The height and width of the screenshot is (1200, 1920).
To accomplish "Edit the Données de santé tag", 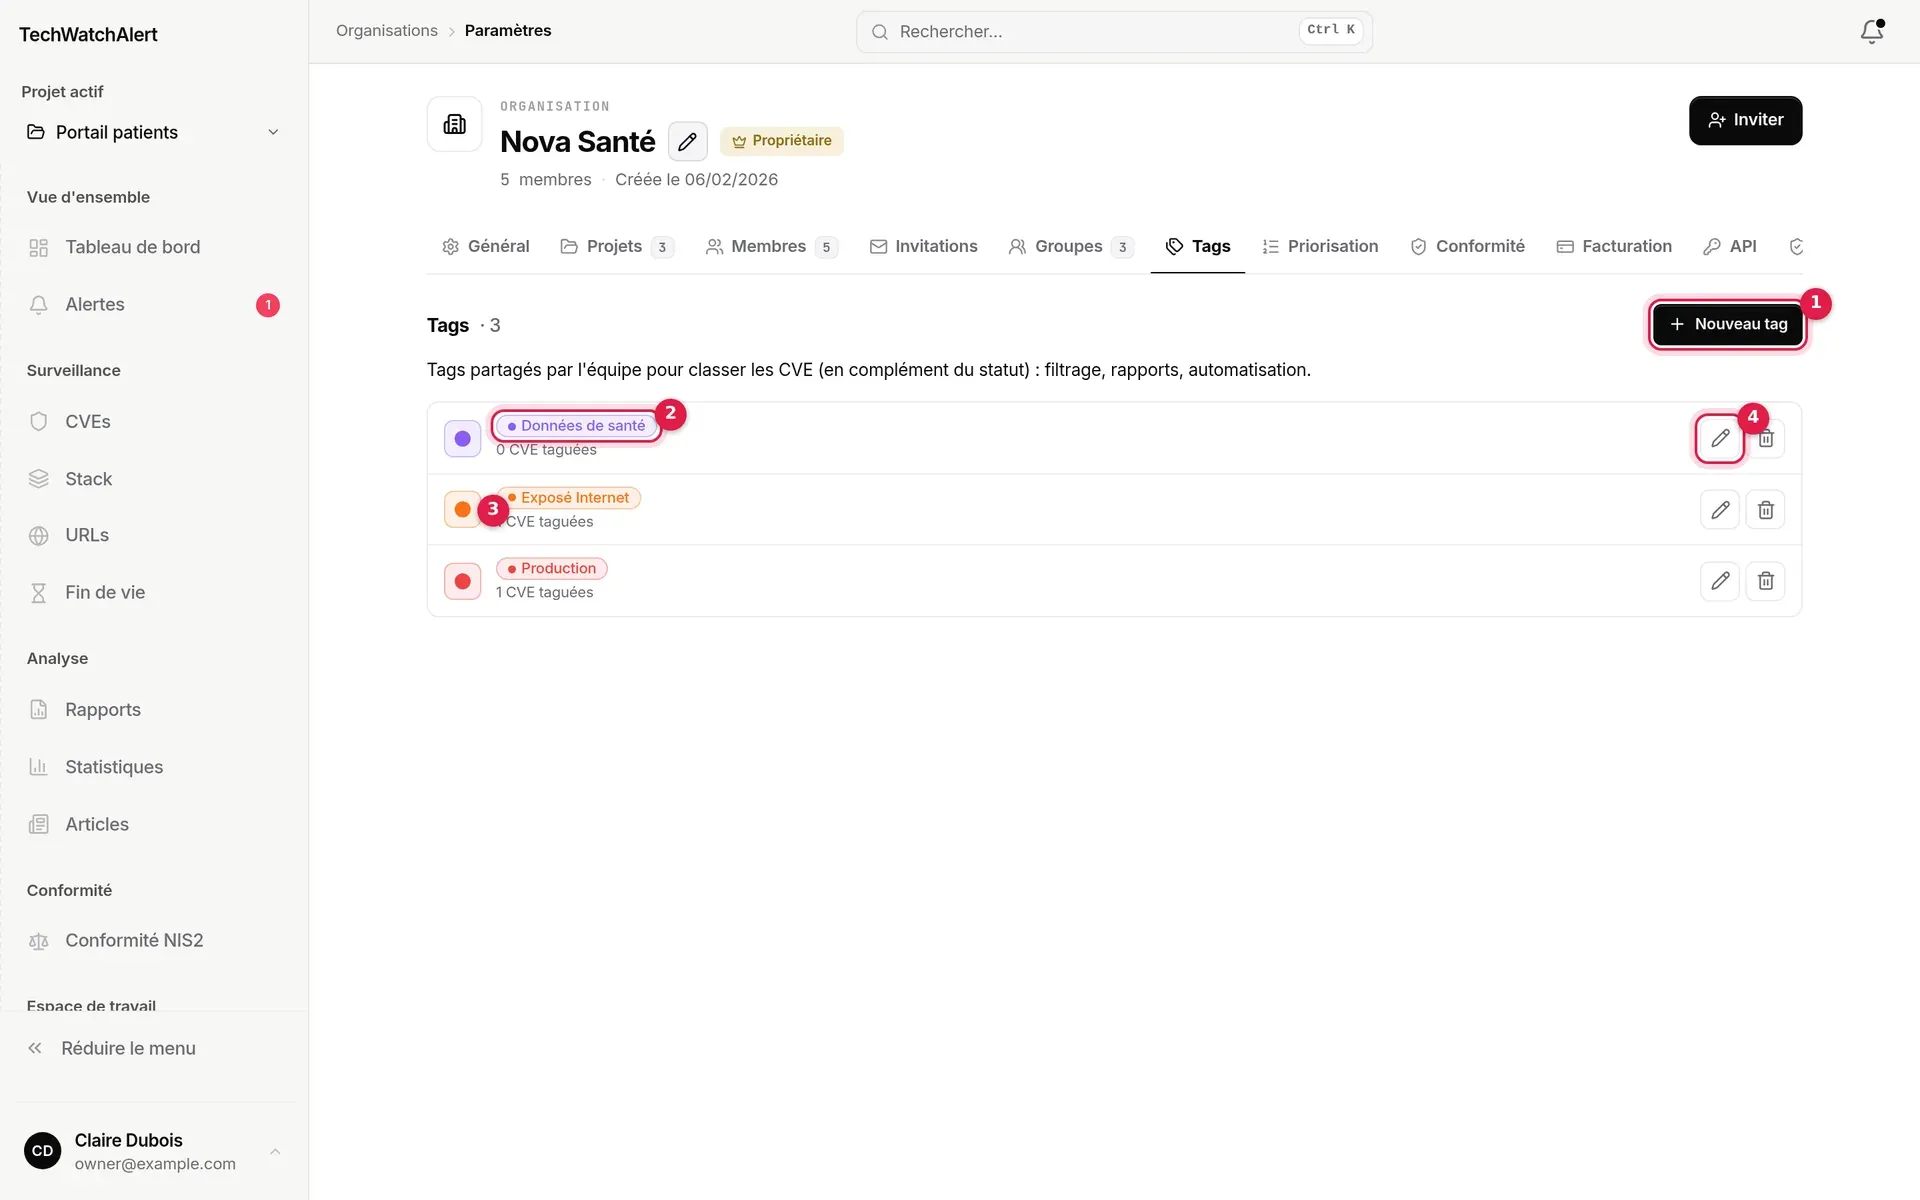I will tap(1720, 438).
